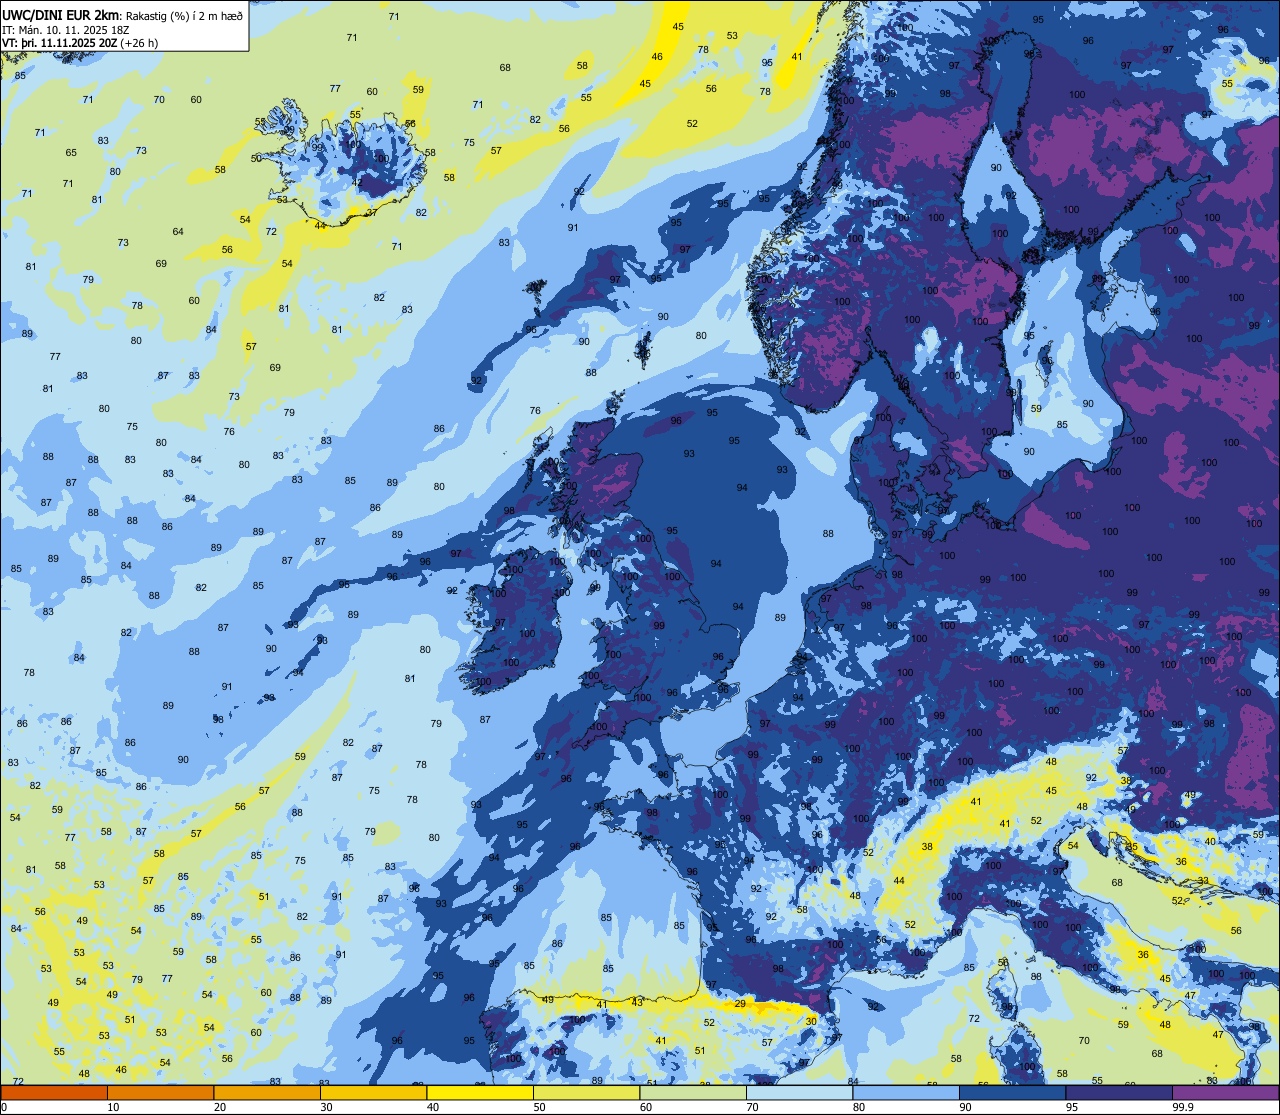Viewport: 1280px width, 1115px height.
Task: Click the pale blue 70–80 legend segment
Action: [x=799, y=1092]
